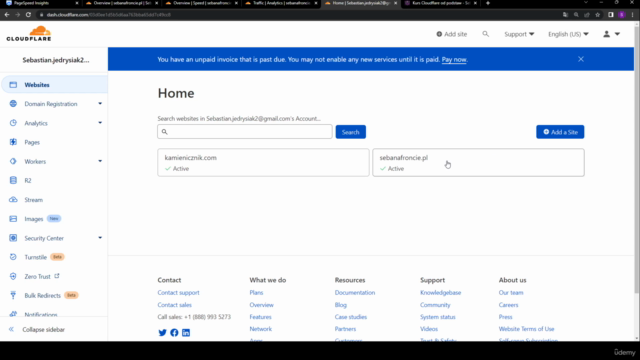Open the Case studies link
Screen dimensions: 640x360
tap(351, 317)
